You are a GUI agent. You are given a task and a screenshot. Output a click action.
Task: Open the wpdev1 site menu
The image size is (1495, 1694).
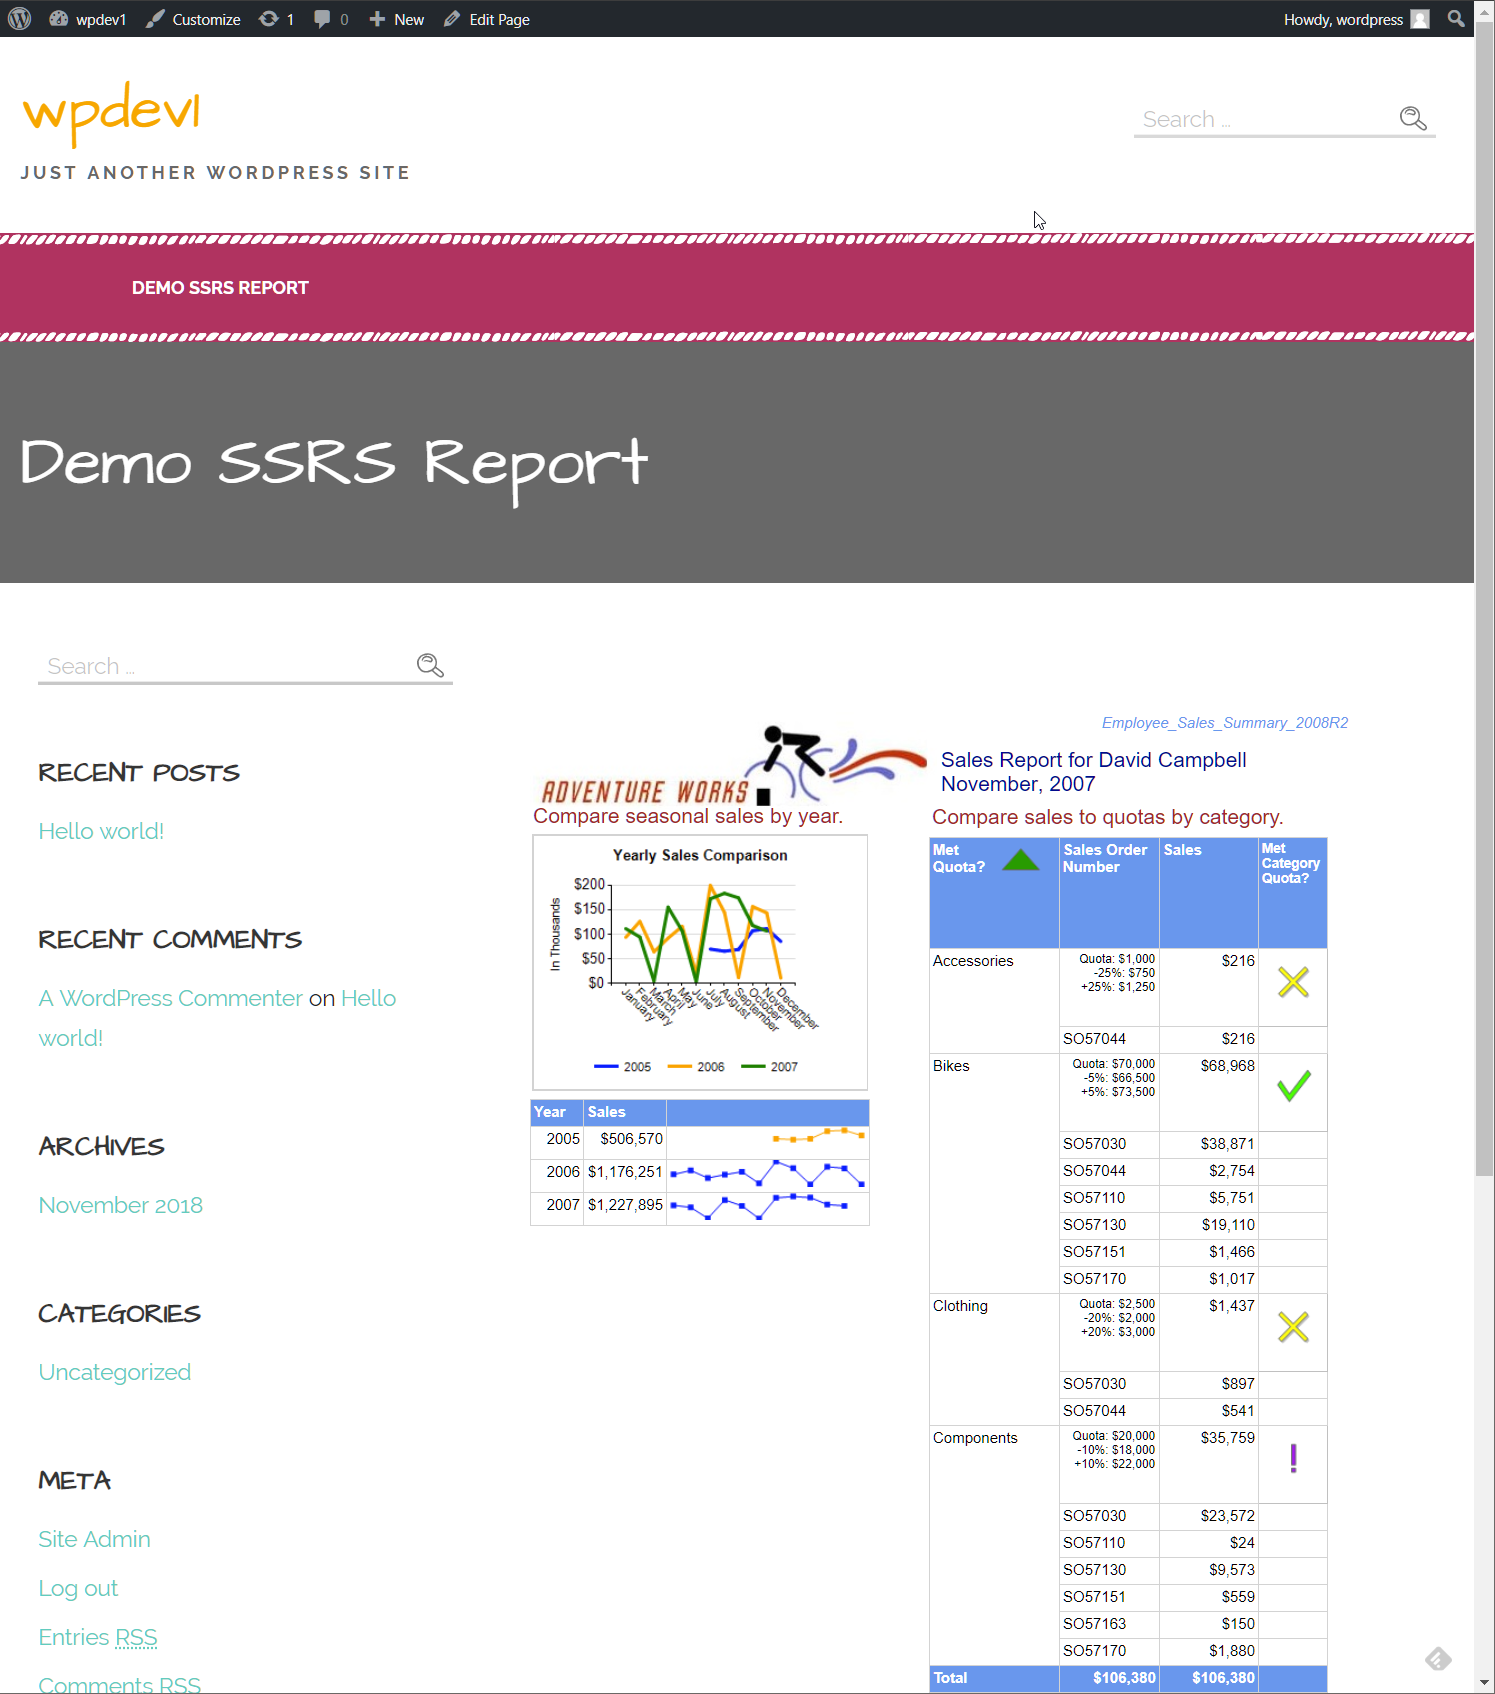pos(88,19)
